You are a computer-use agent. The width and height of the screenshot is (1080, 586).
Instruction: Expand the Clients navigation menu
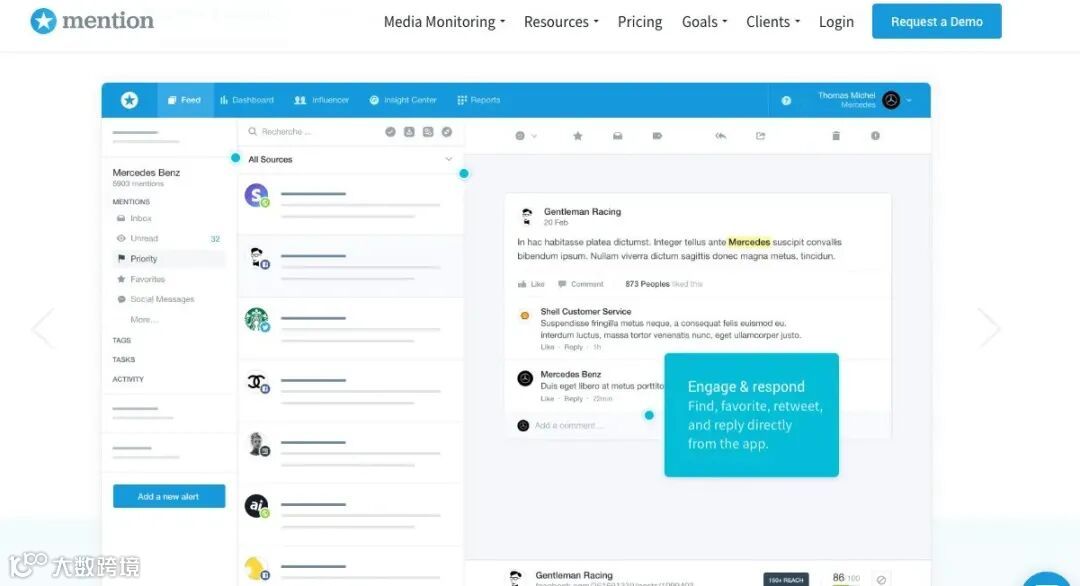click(773, 22)
